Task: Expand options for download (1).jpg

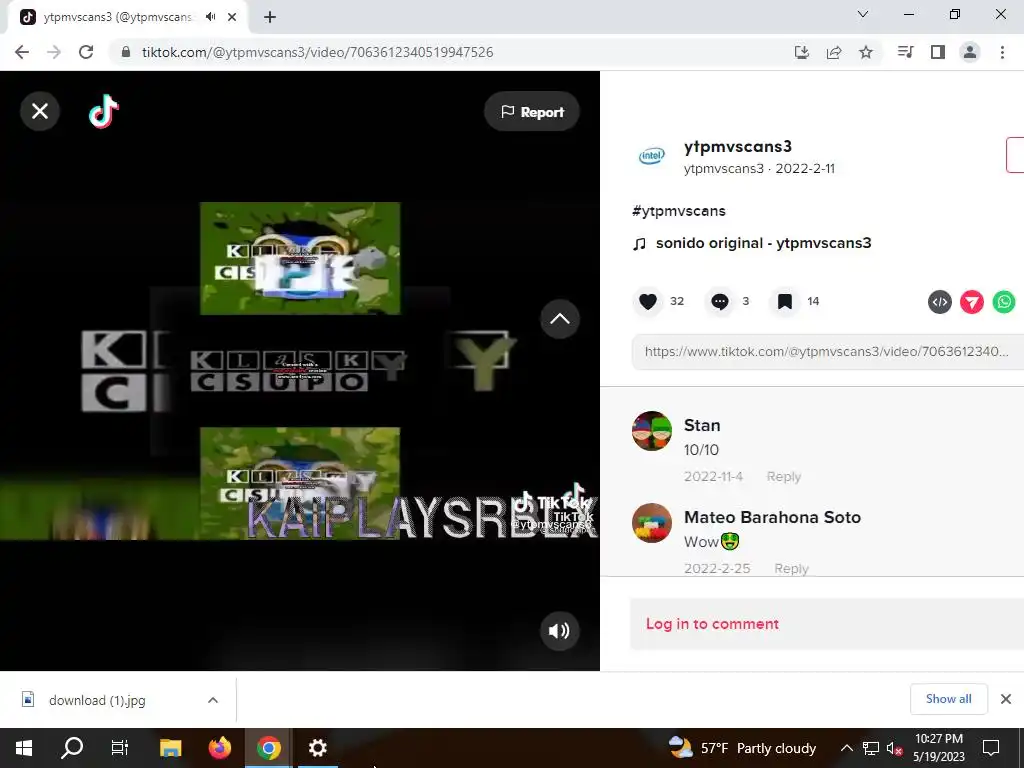Action: 213,700
